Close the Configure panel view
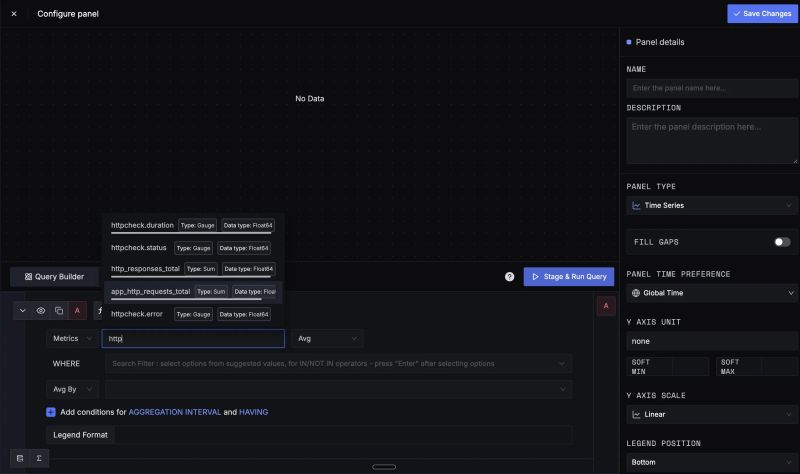Viewport: 800px width, 474px height. pos(14,14)
